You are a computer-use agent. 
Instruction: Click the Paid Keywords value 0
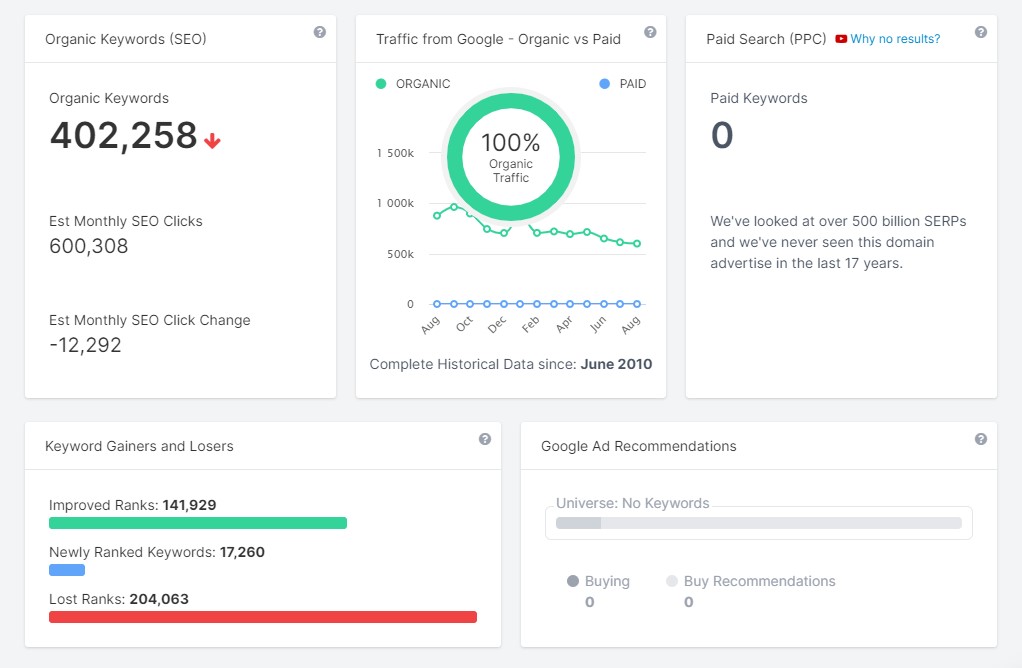722,136
